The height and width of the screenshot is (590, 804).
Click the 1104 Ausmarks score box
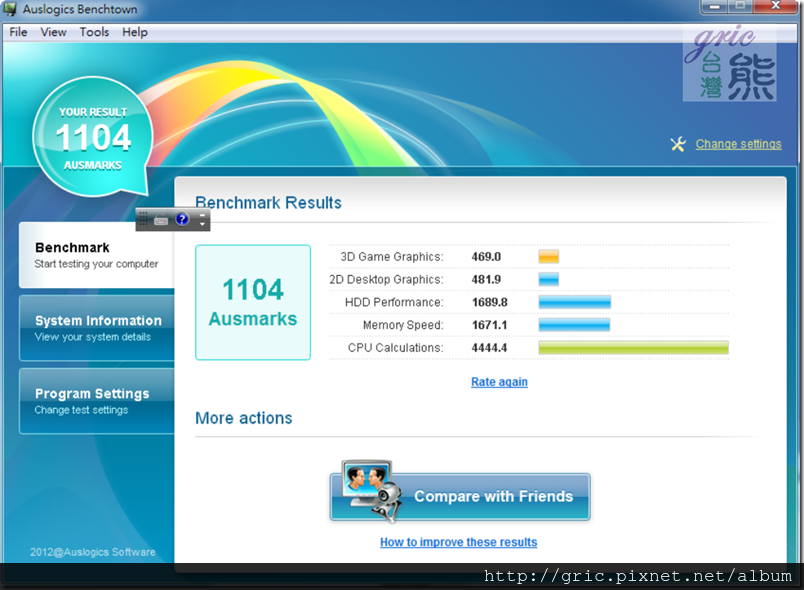pos(253,302)
